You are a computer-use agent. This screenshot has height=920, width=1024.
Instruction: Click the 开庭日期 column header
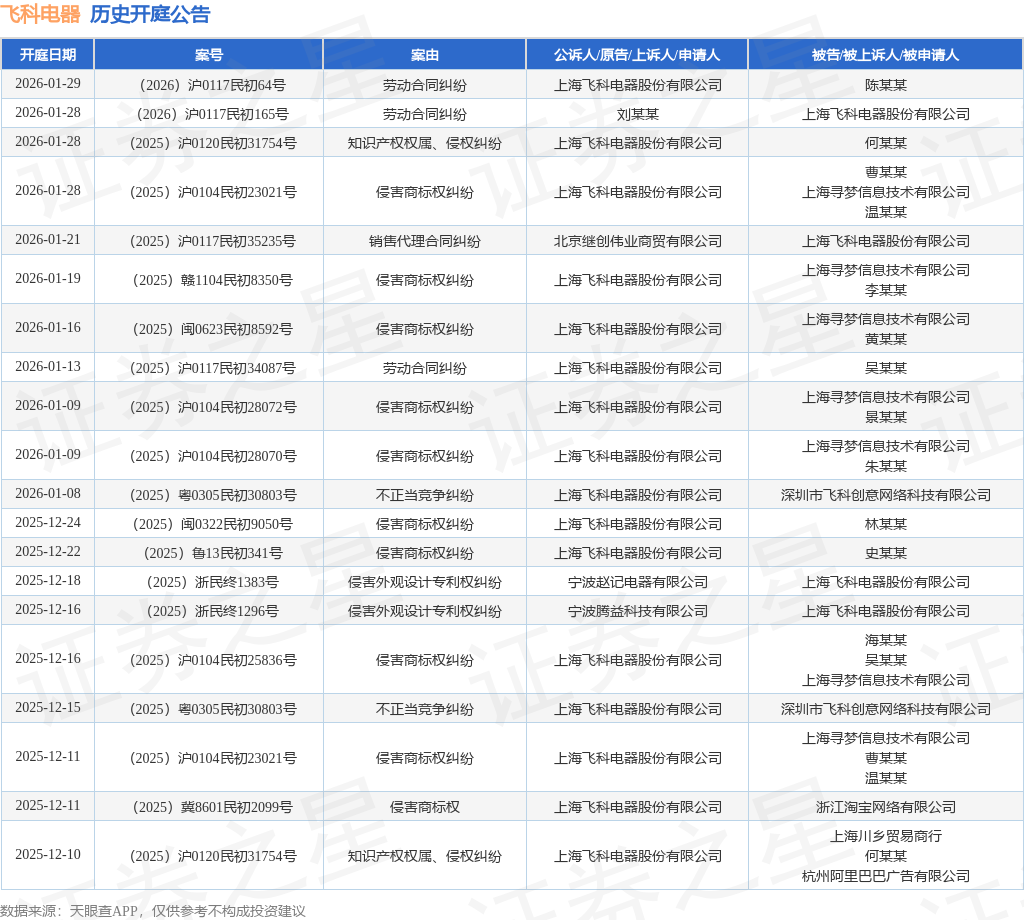48,55
